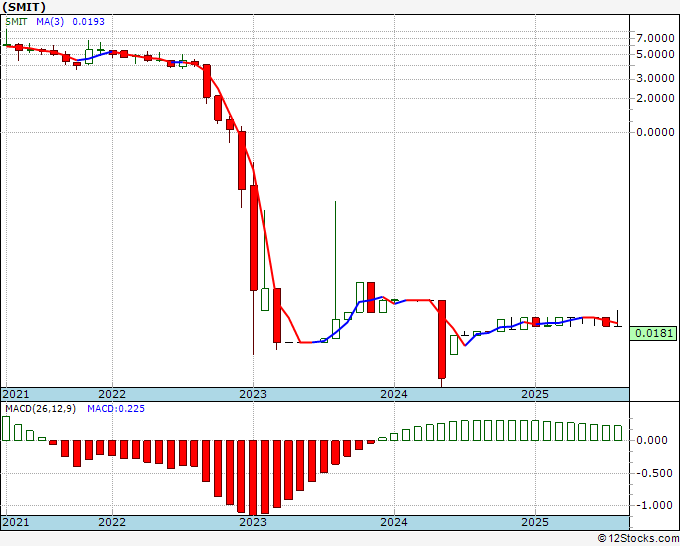Click 2023 on the price chart timeline
680x546 pixels.
coord(253,394)
